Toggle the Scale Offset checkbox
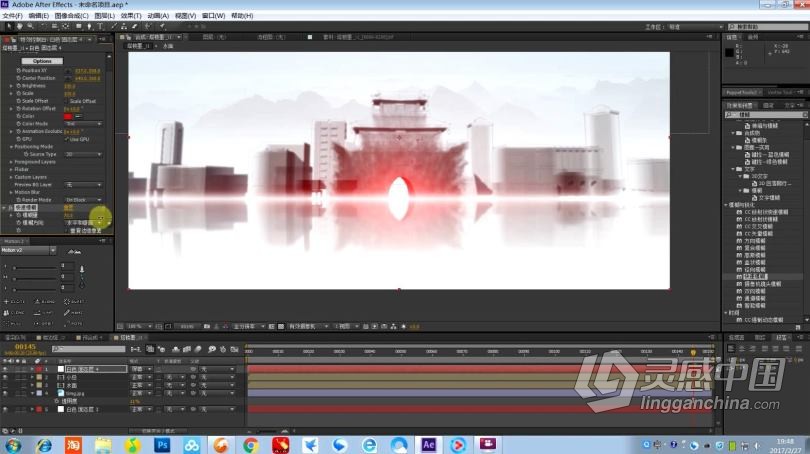The width and height of the screenshot is (810, 454). point(67,101)
